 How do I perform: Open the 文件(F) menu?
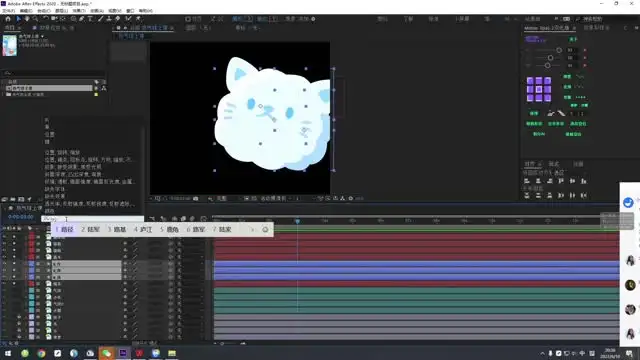click(x=9, y=11)
